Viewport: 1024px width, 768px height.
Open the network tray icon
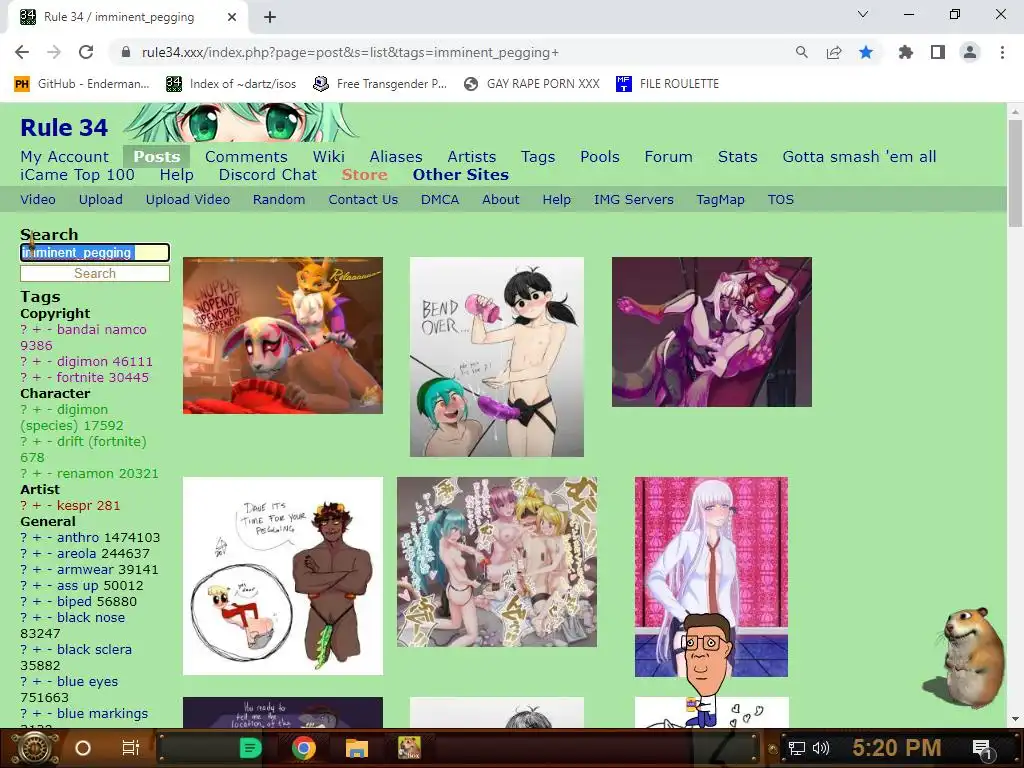796,748
